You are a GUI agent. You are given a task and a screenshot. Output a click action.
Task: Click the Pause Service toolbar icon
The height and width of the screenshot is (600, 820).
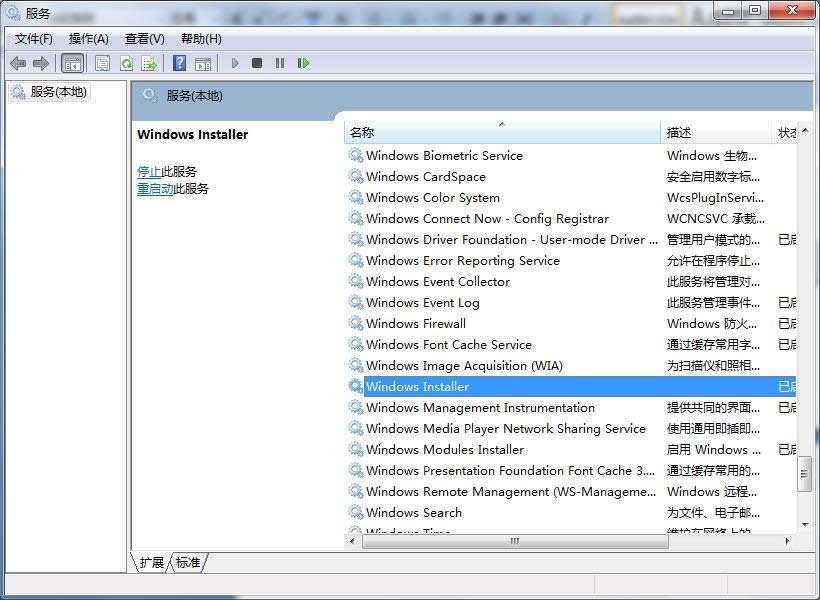point(280,63)
